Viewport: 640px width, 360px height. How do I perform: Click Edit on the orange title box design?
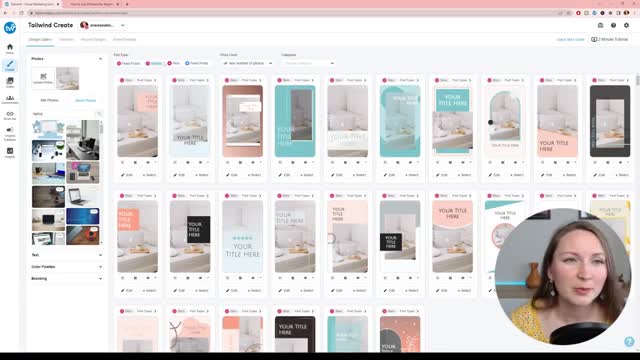(x=127, y=291)
